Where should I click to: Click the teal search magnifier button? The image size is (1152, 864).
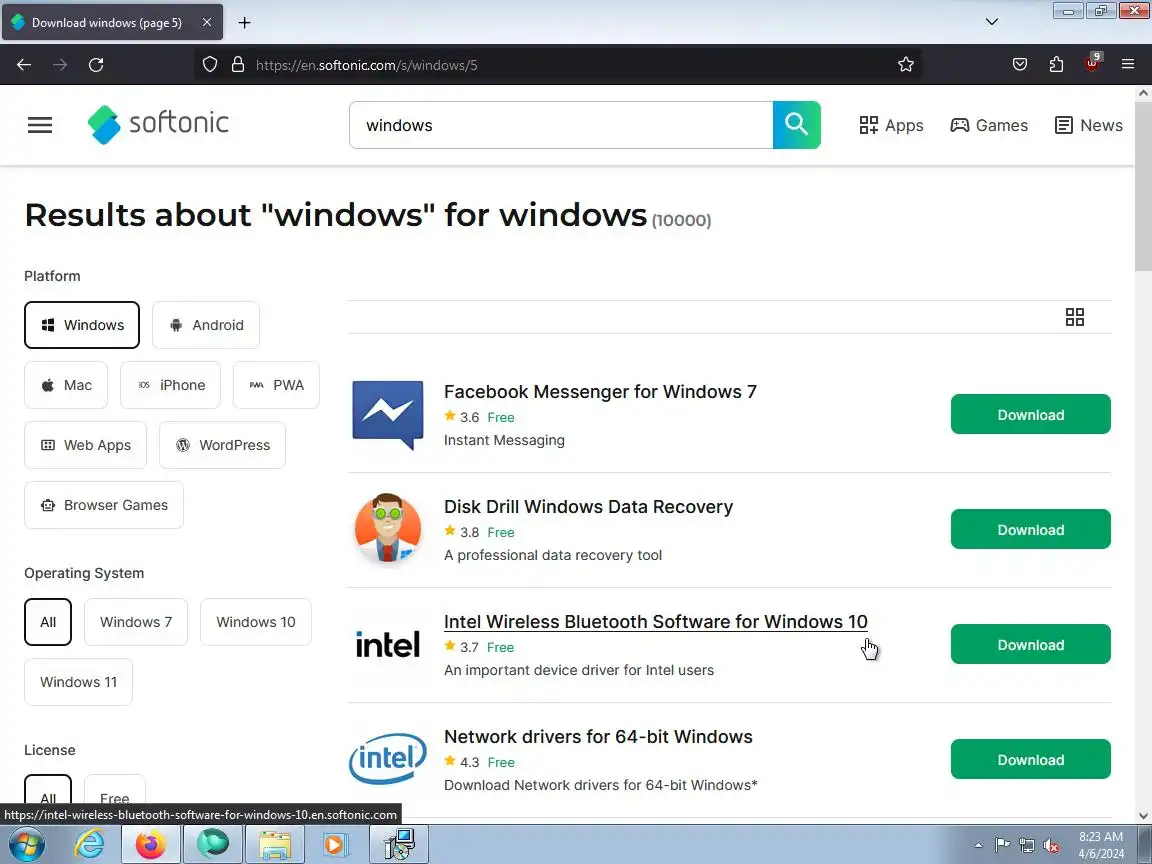tap(796, 125)
